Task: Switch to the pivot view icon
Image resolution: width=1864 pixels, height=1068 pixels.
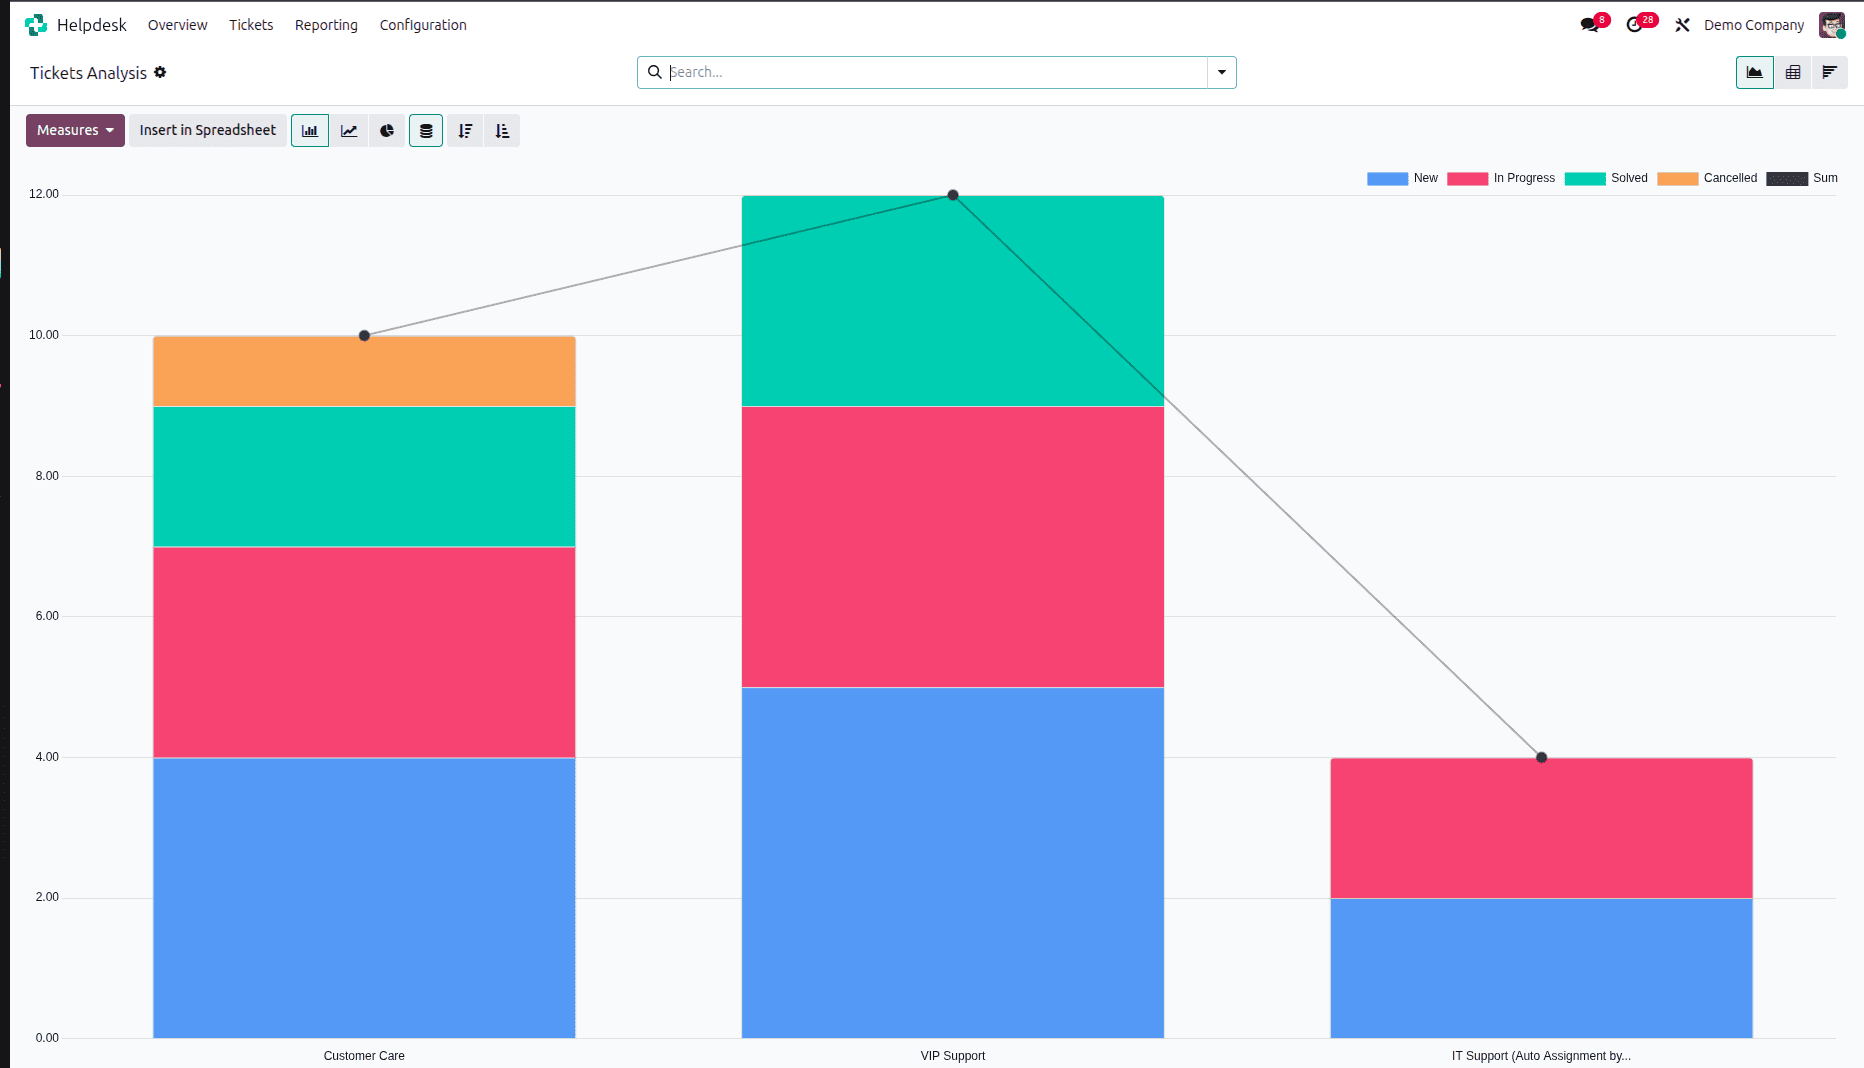Action: (1793, 72)
